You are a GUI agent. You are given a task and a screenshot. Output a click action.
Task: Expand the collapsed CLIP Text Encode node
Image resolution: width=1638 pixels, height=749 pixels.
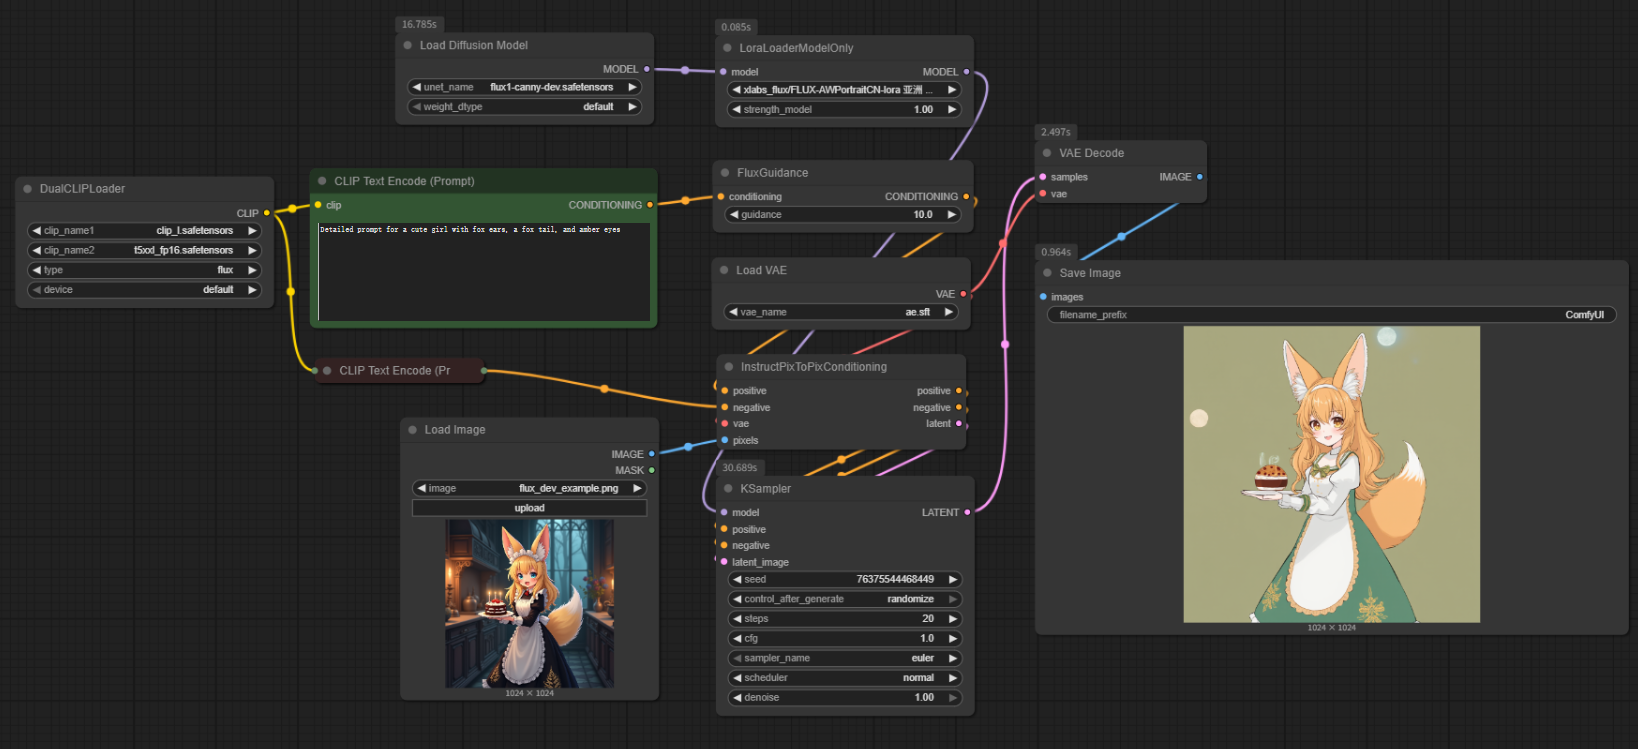pos(327,371)
